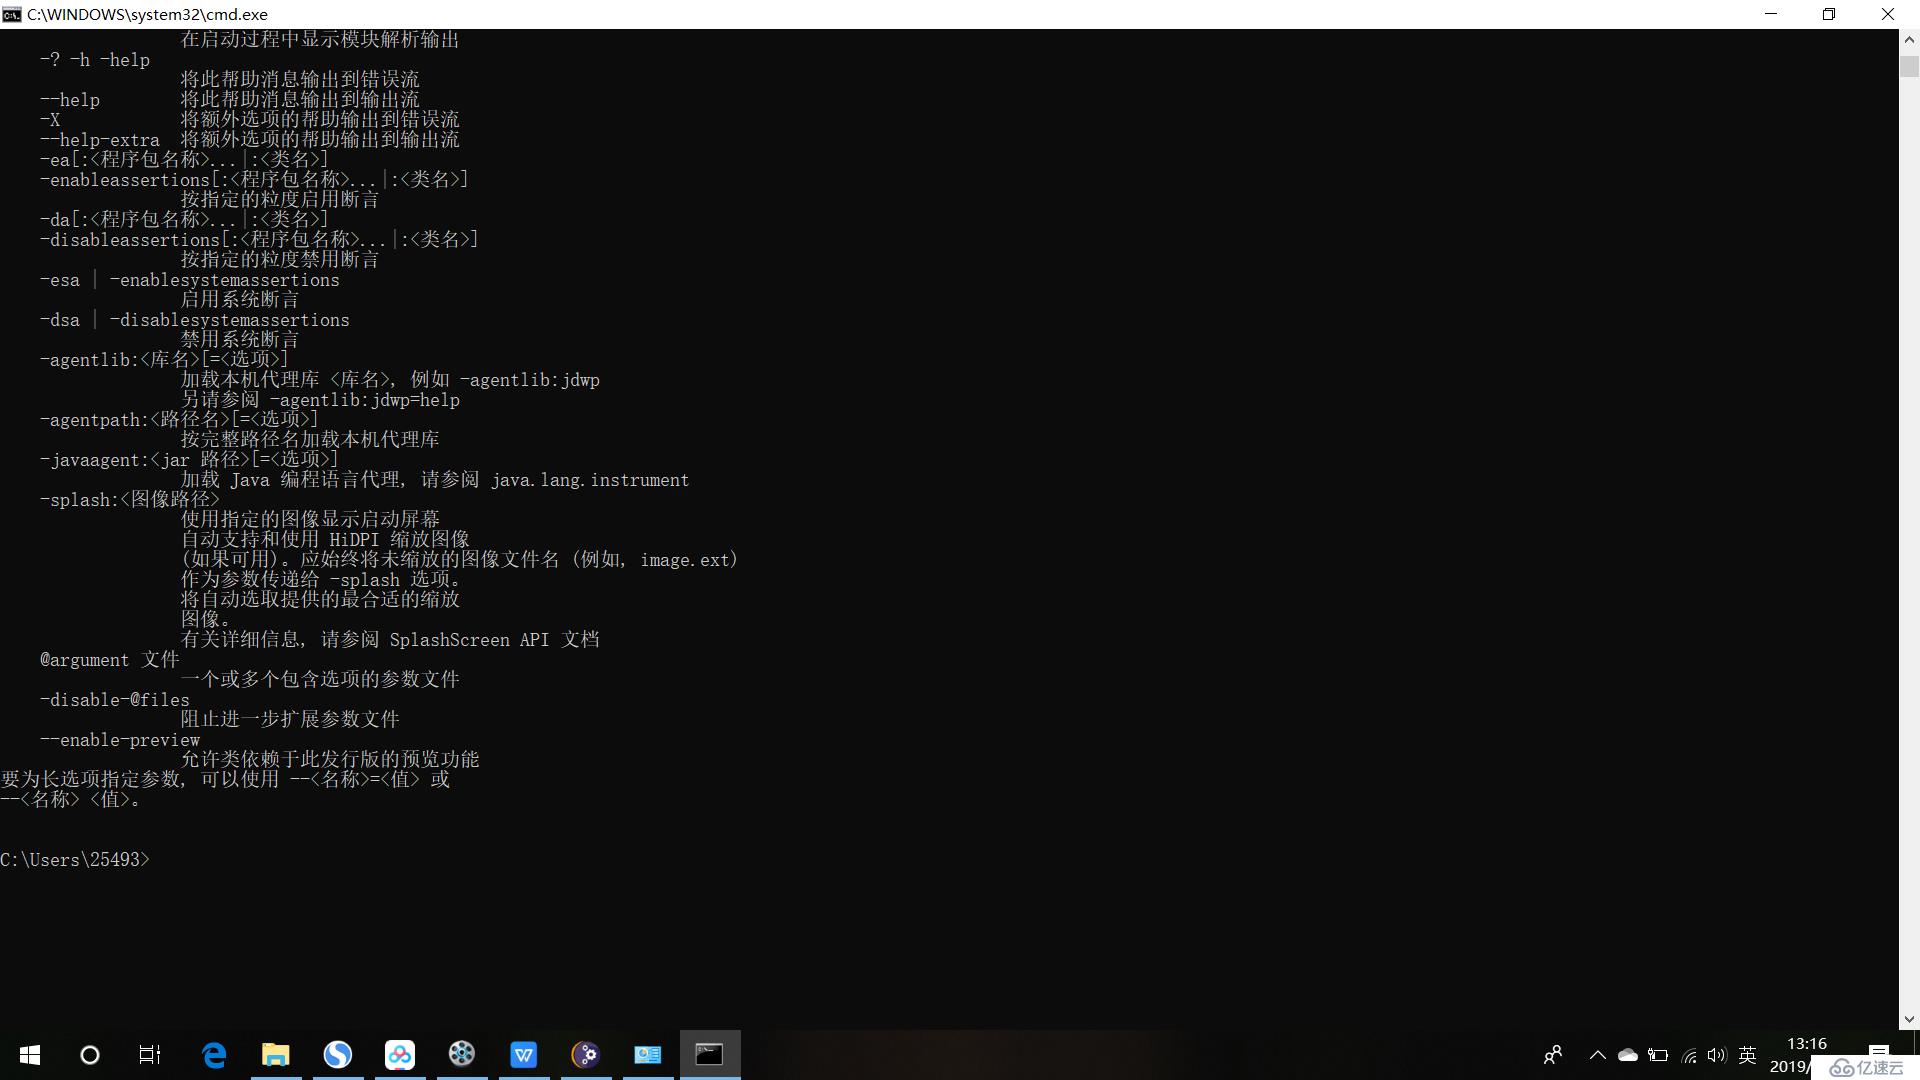
Task: Restore down the cmd.exe window
Action: point(1829,14)
